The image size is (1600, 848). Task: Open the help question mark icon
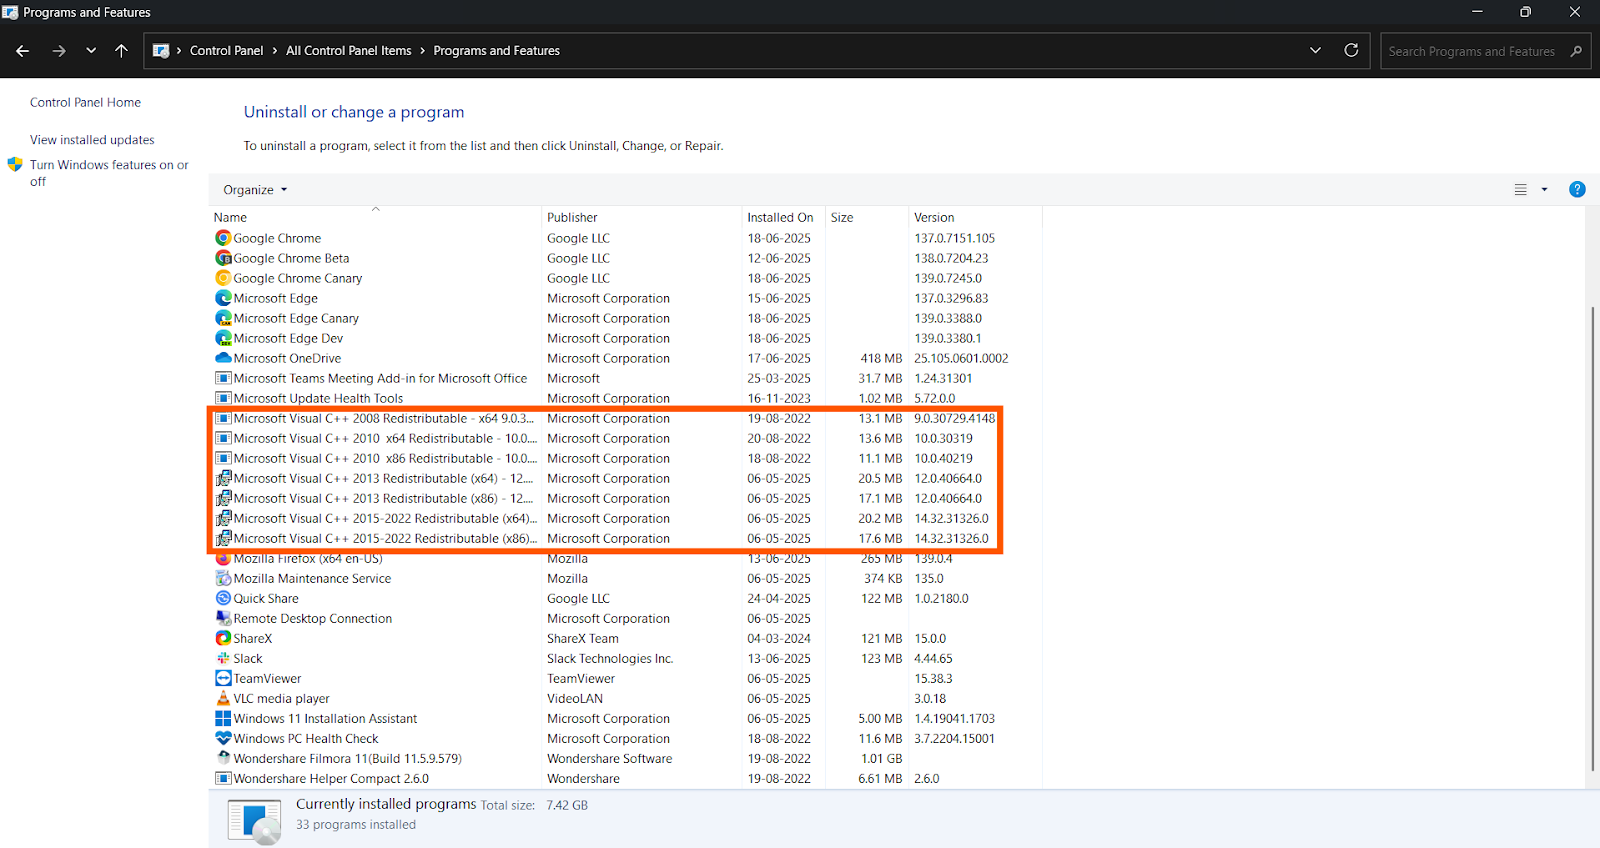pos(1577,189)
